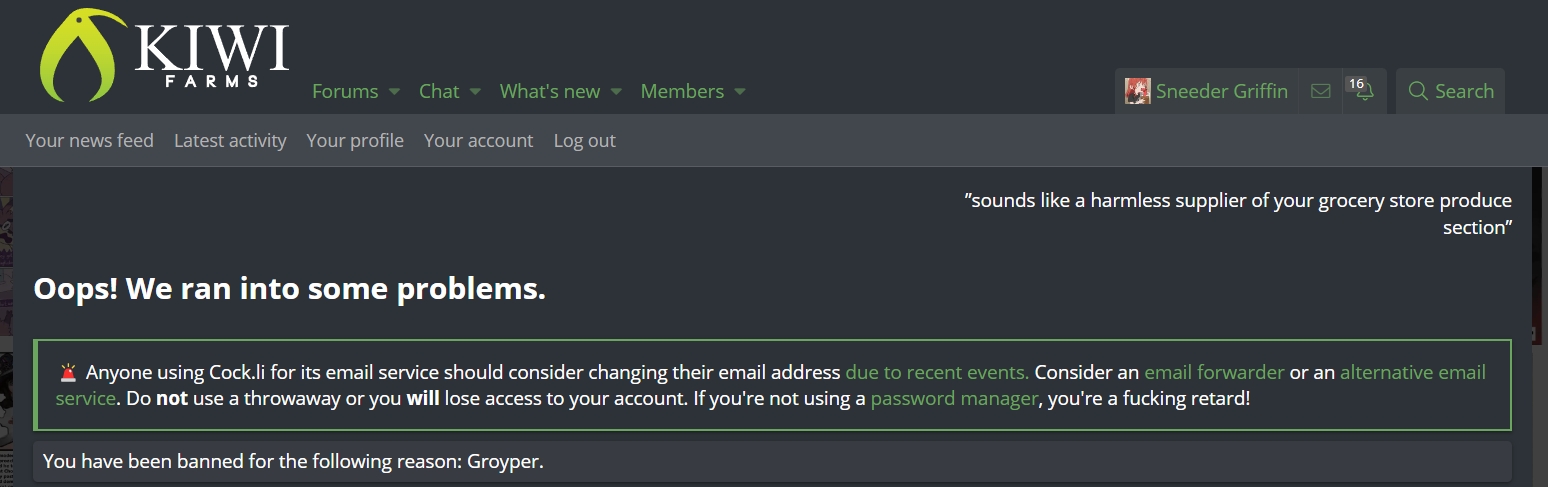This screenshot has width=1548, height=487.
Task: Click the Kiwi Farms logo
Action: click(164, 55)
